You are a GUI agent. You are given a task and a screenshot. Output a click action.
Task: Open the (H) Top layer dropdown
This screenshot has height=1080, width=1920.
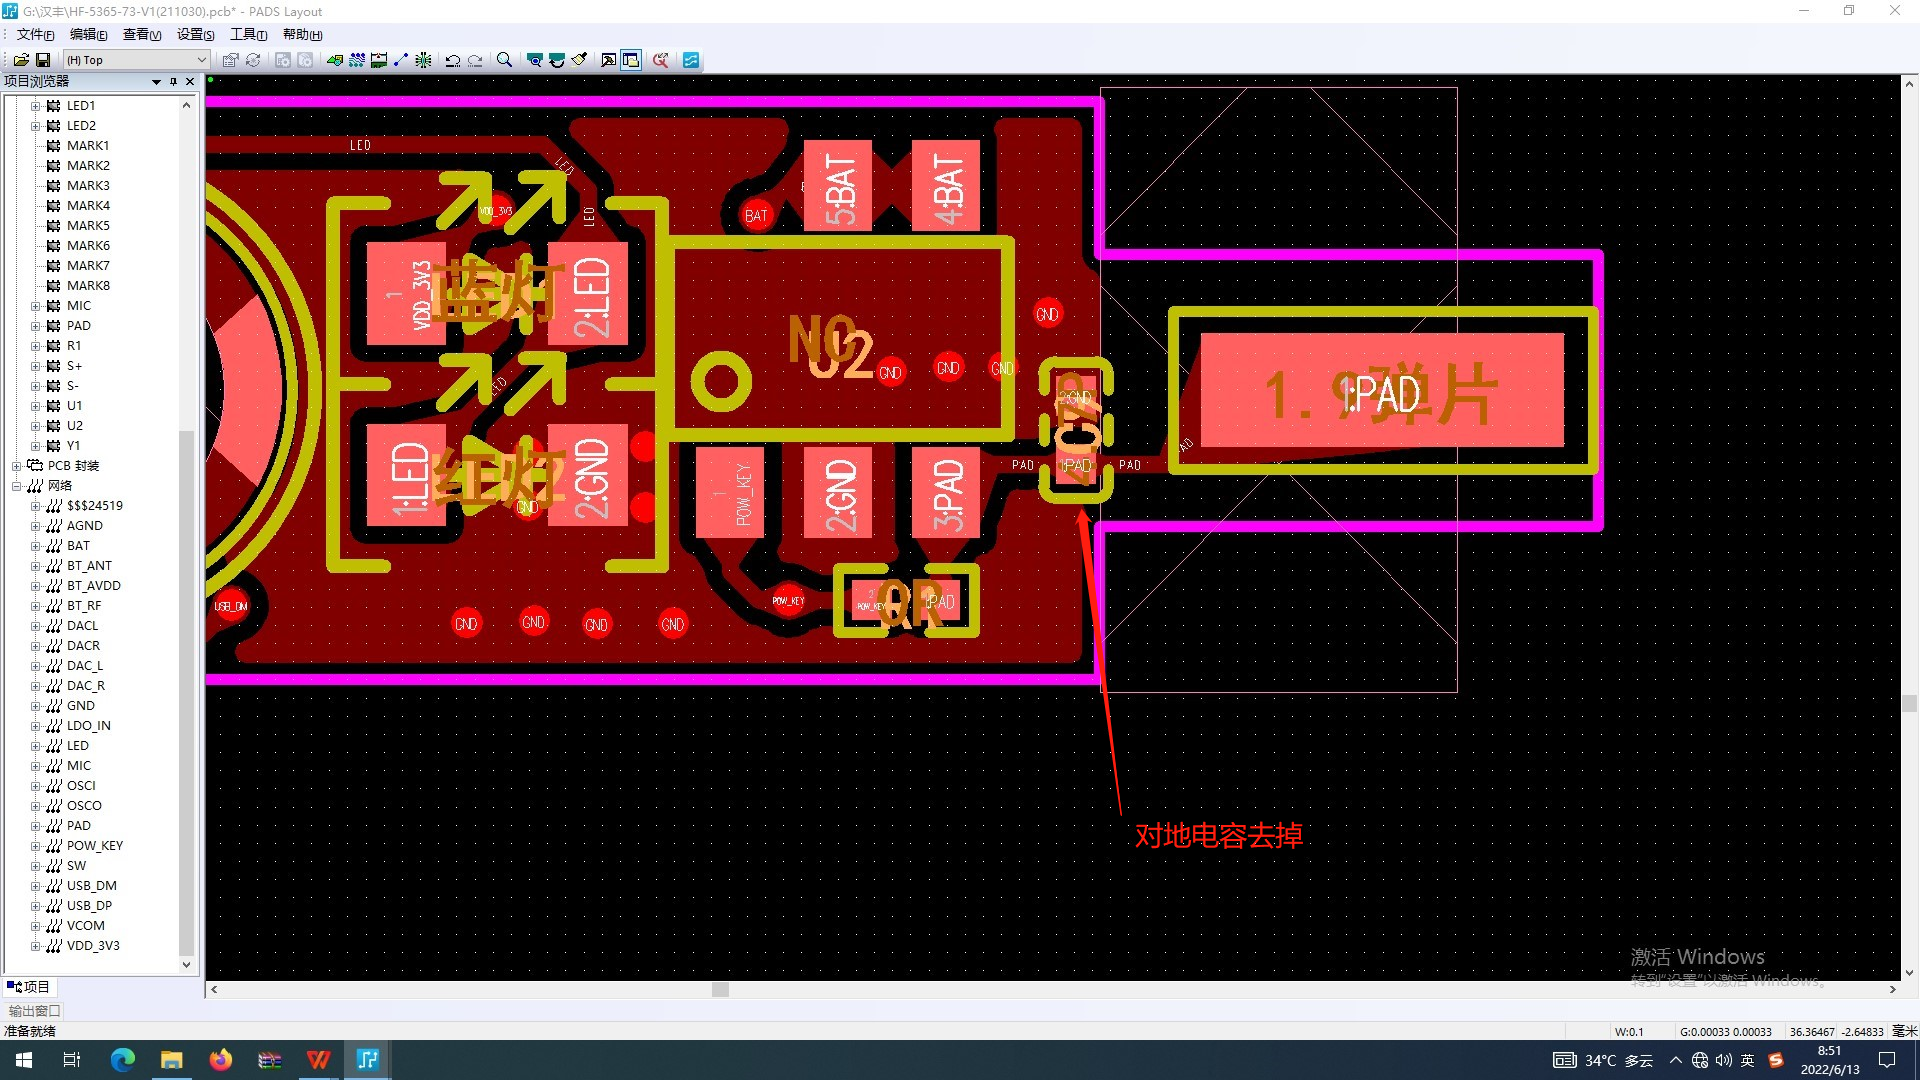tap(136, 60)
